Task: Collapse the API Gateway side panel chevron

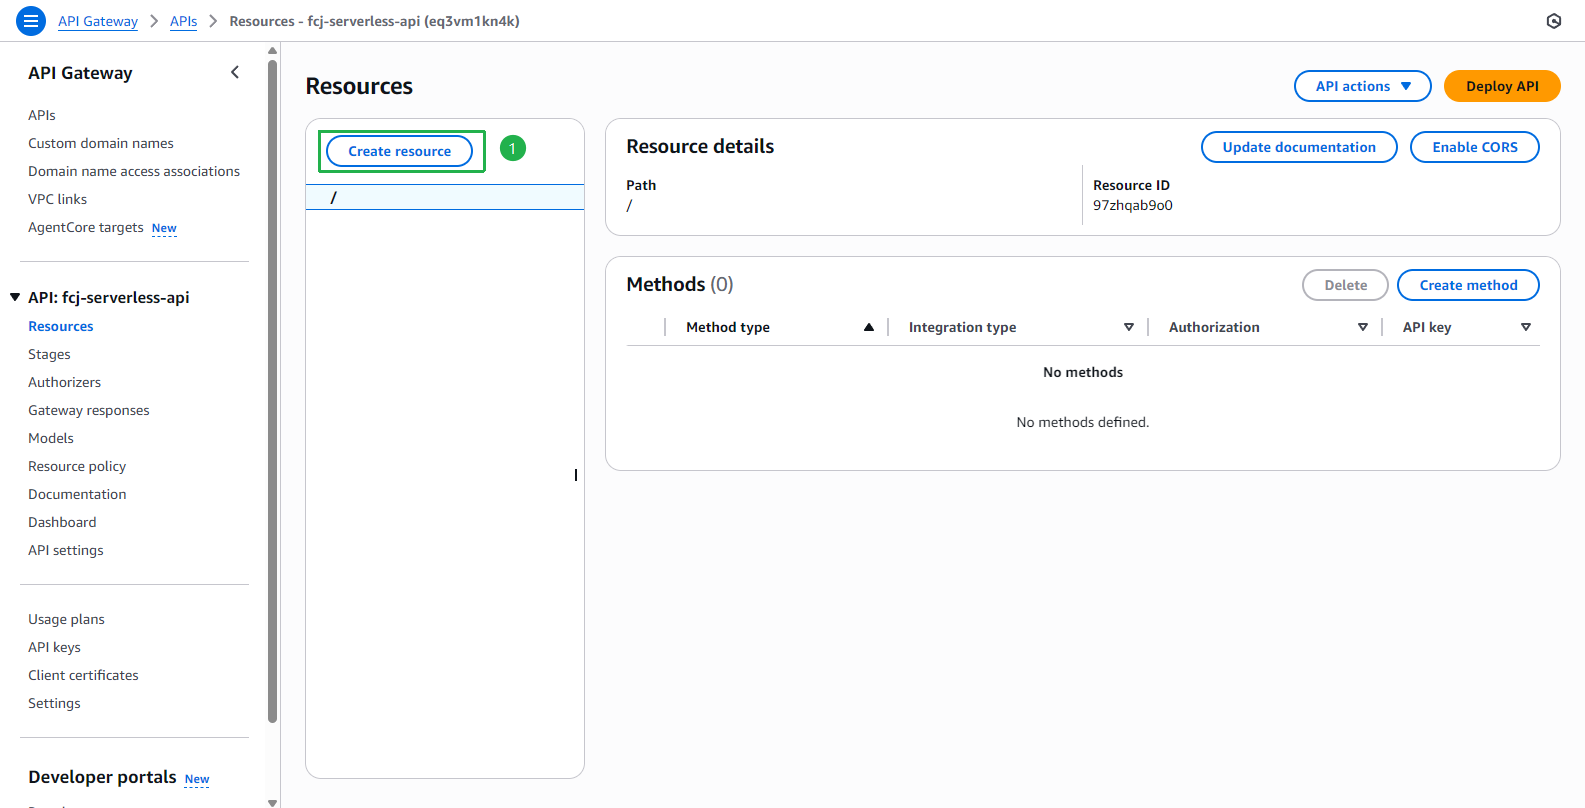Action: (x=235, y=72)
